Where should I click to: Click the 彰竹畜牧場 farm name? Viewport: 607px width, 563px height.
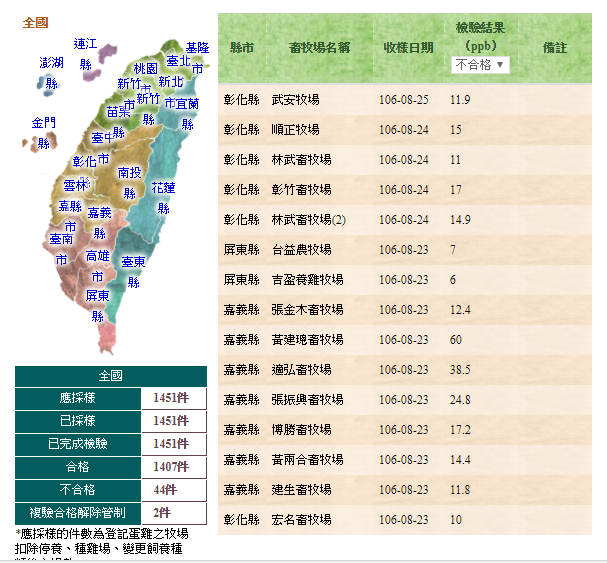(x=301, y=190)
